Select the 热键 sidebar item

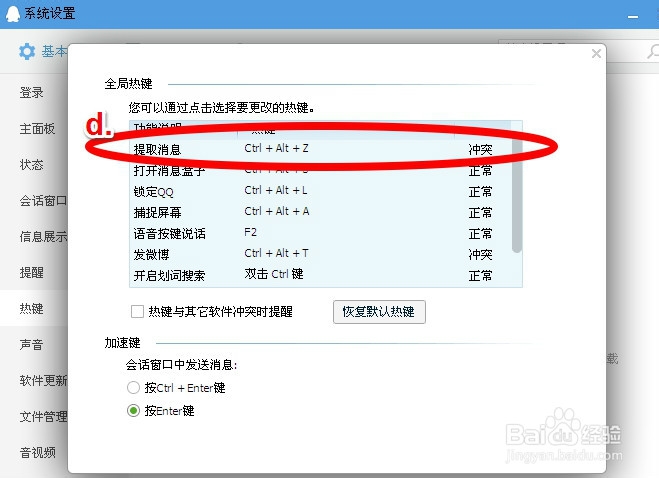pos(32,309)
